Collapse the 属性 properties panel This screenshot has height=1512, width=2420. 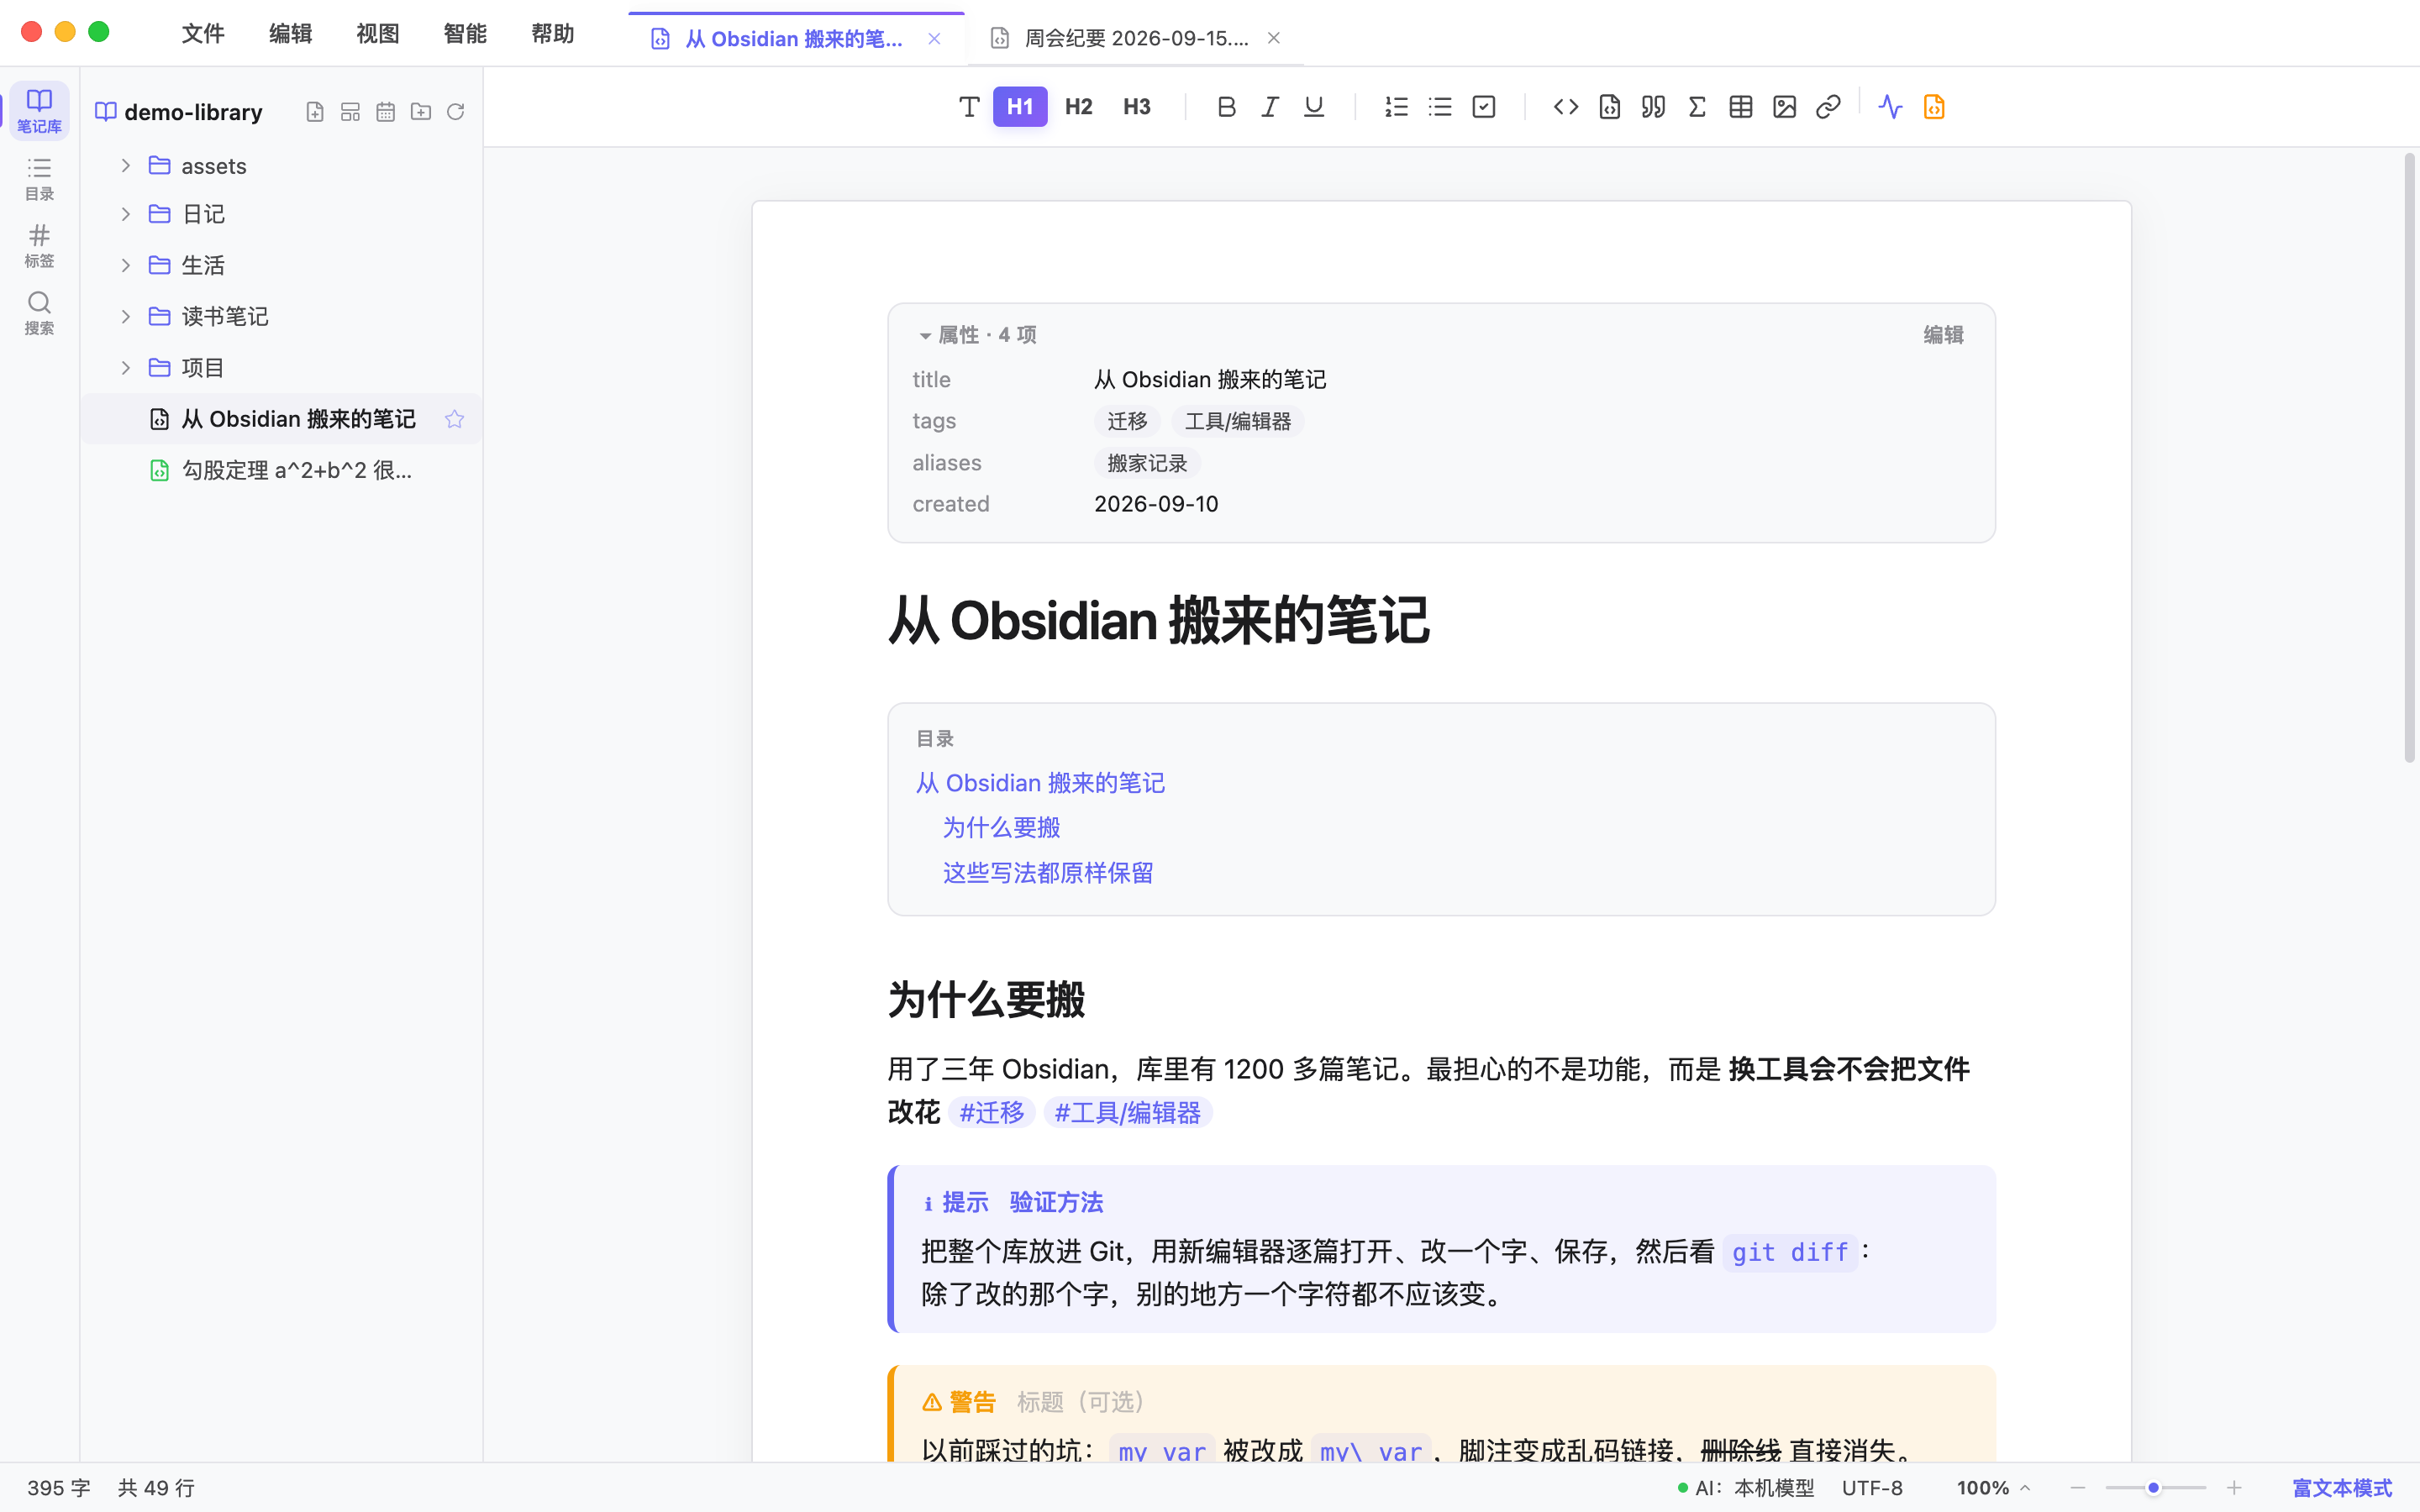tap(925, 336)
